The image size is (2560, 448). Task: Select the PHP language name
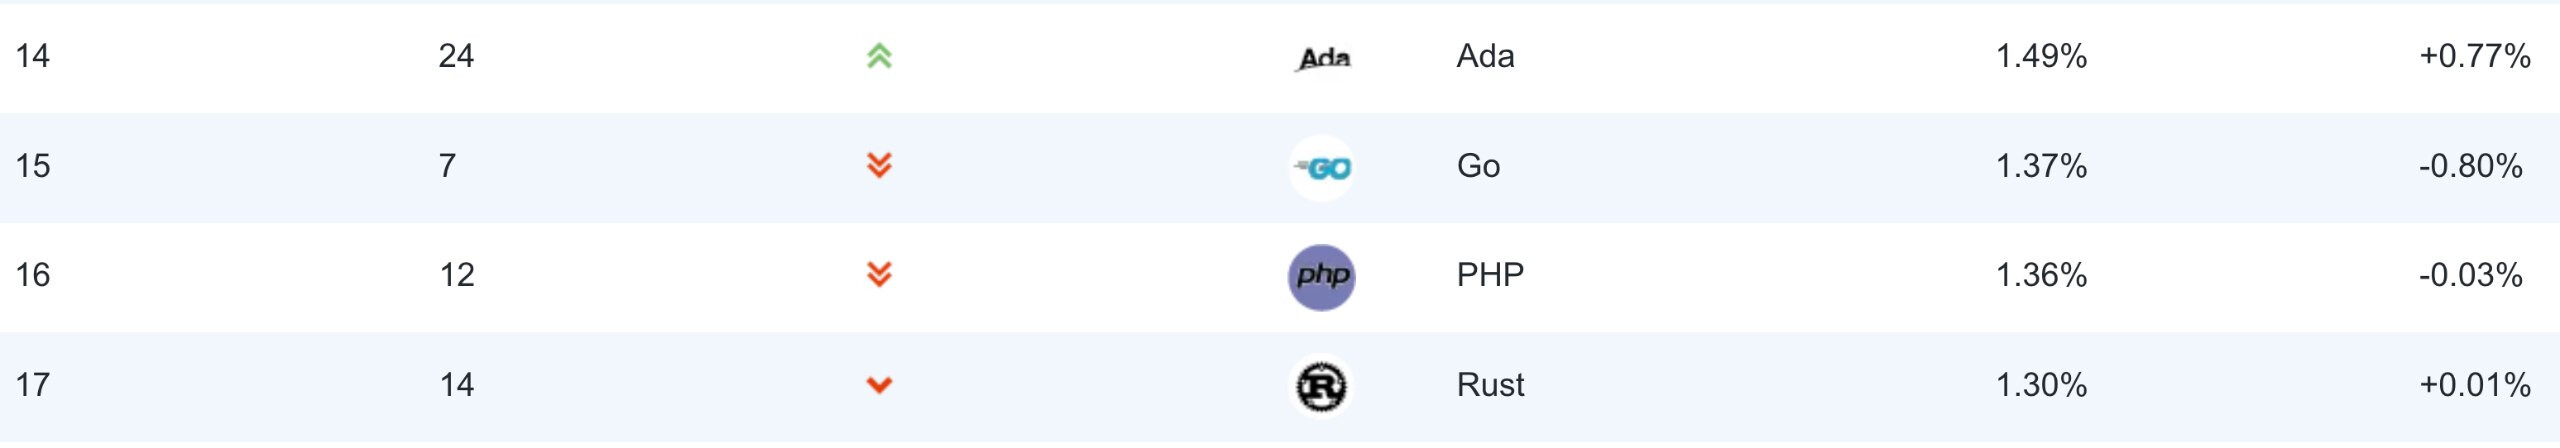pyautogui.click(x=1490, y=275)
